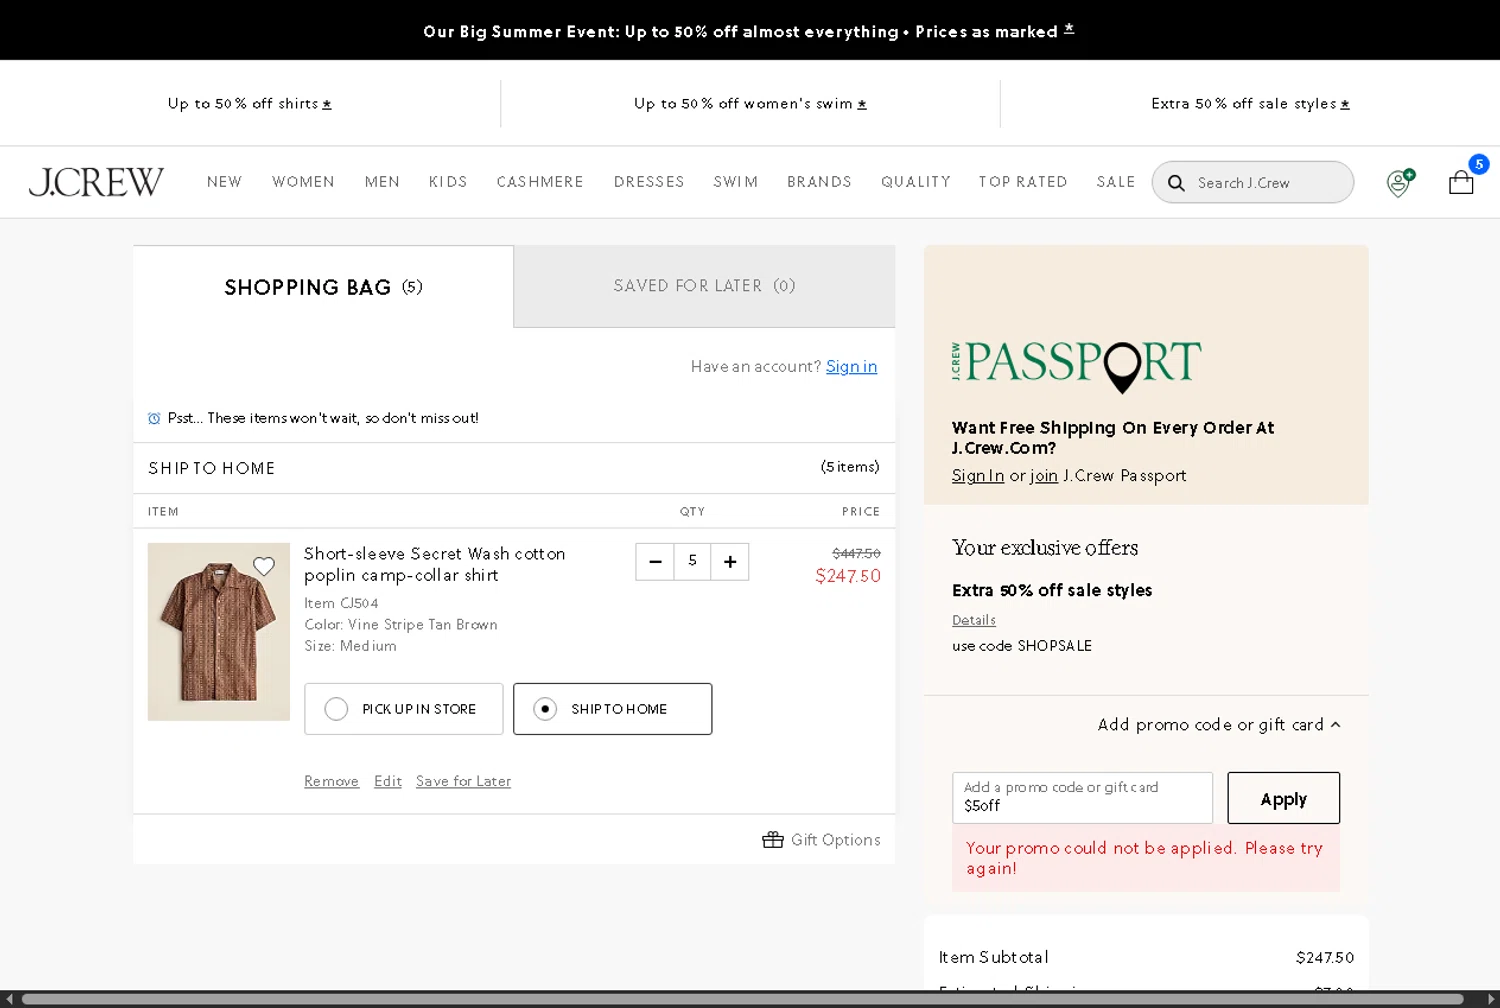Select Ship To Home option
Viewport: 1500px width, 1008px height.
click(x=613, y=709)
